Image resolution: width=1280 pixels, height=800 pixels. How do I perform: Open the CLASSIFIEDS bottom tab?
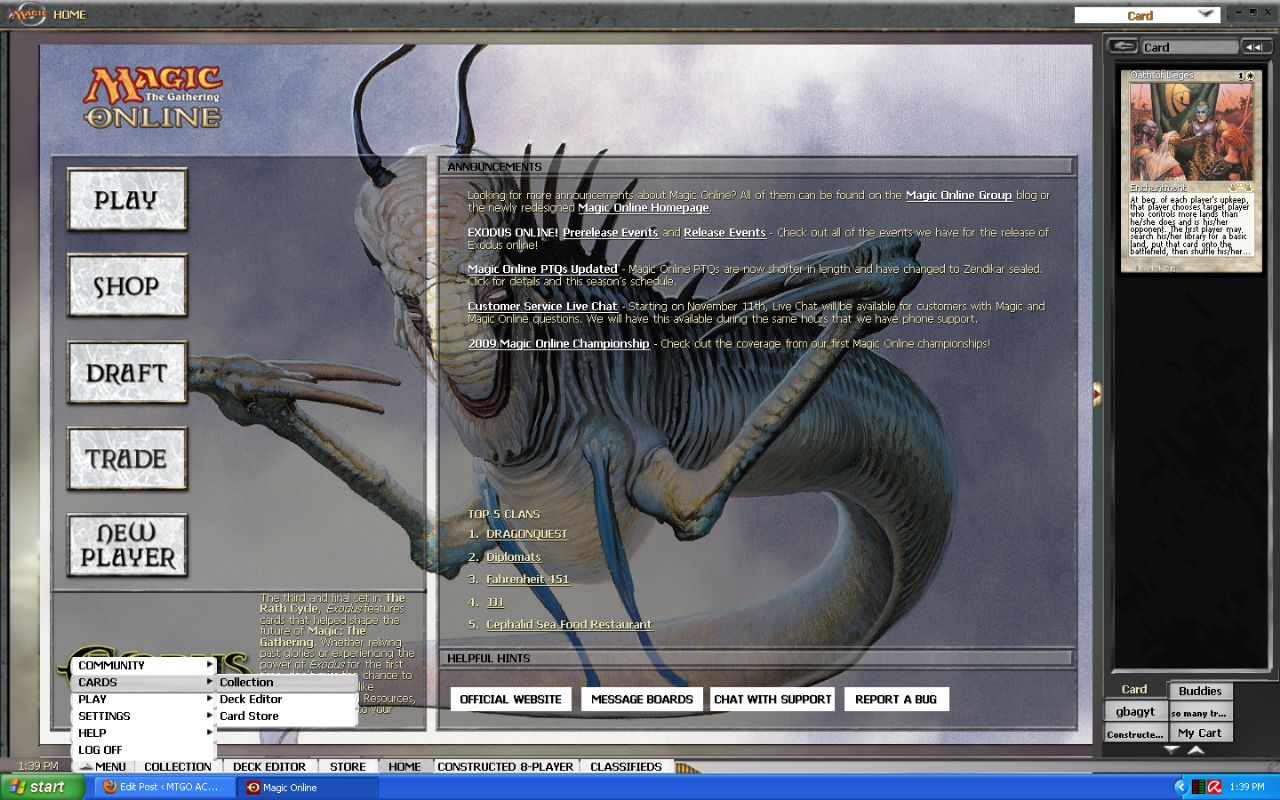pos(626,767)
